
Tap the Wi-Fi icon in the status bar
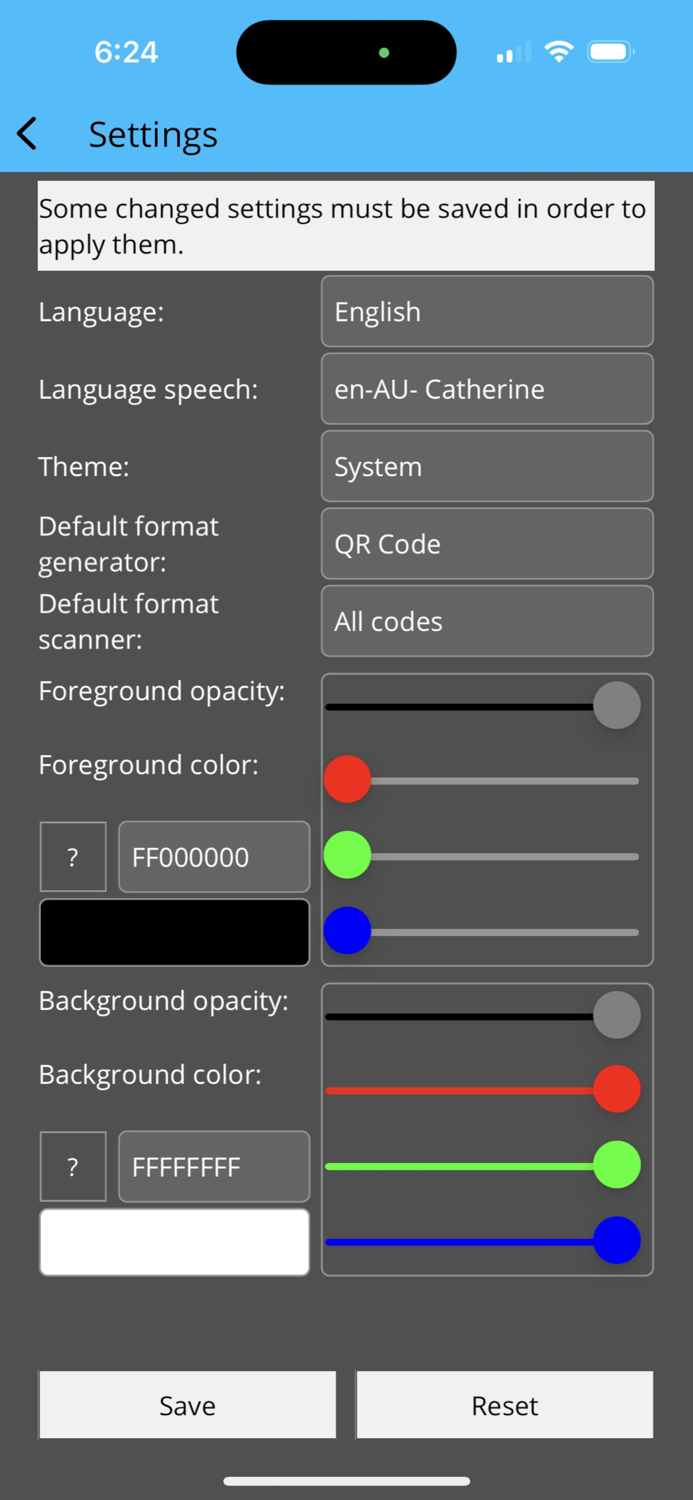coord(560,51)
